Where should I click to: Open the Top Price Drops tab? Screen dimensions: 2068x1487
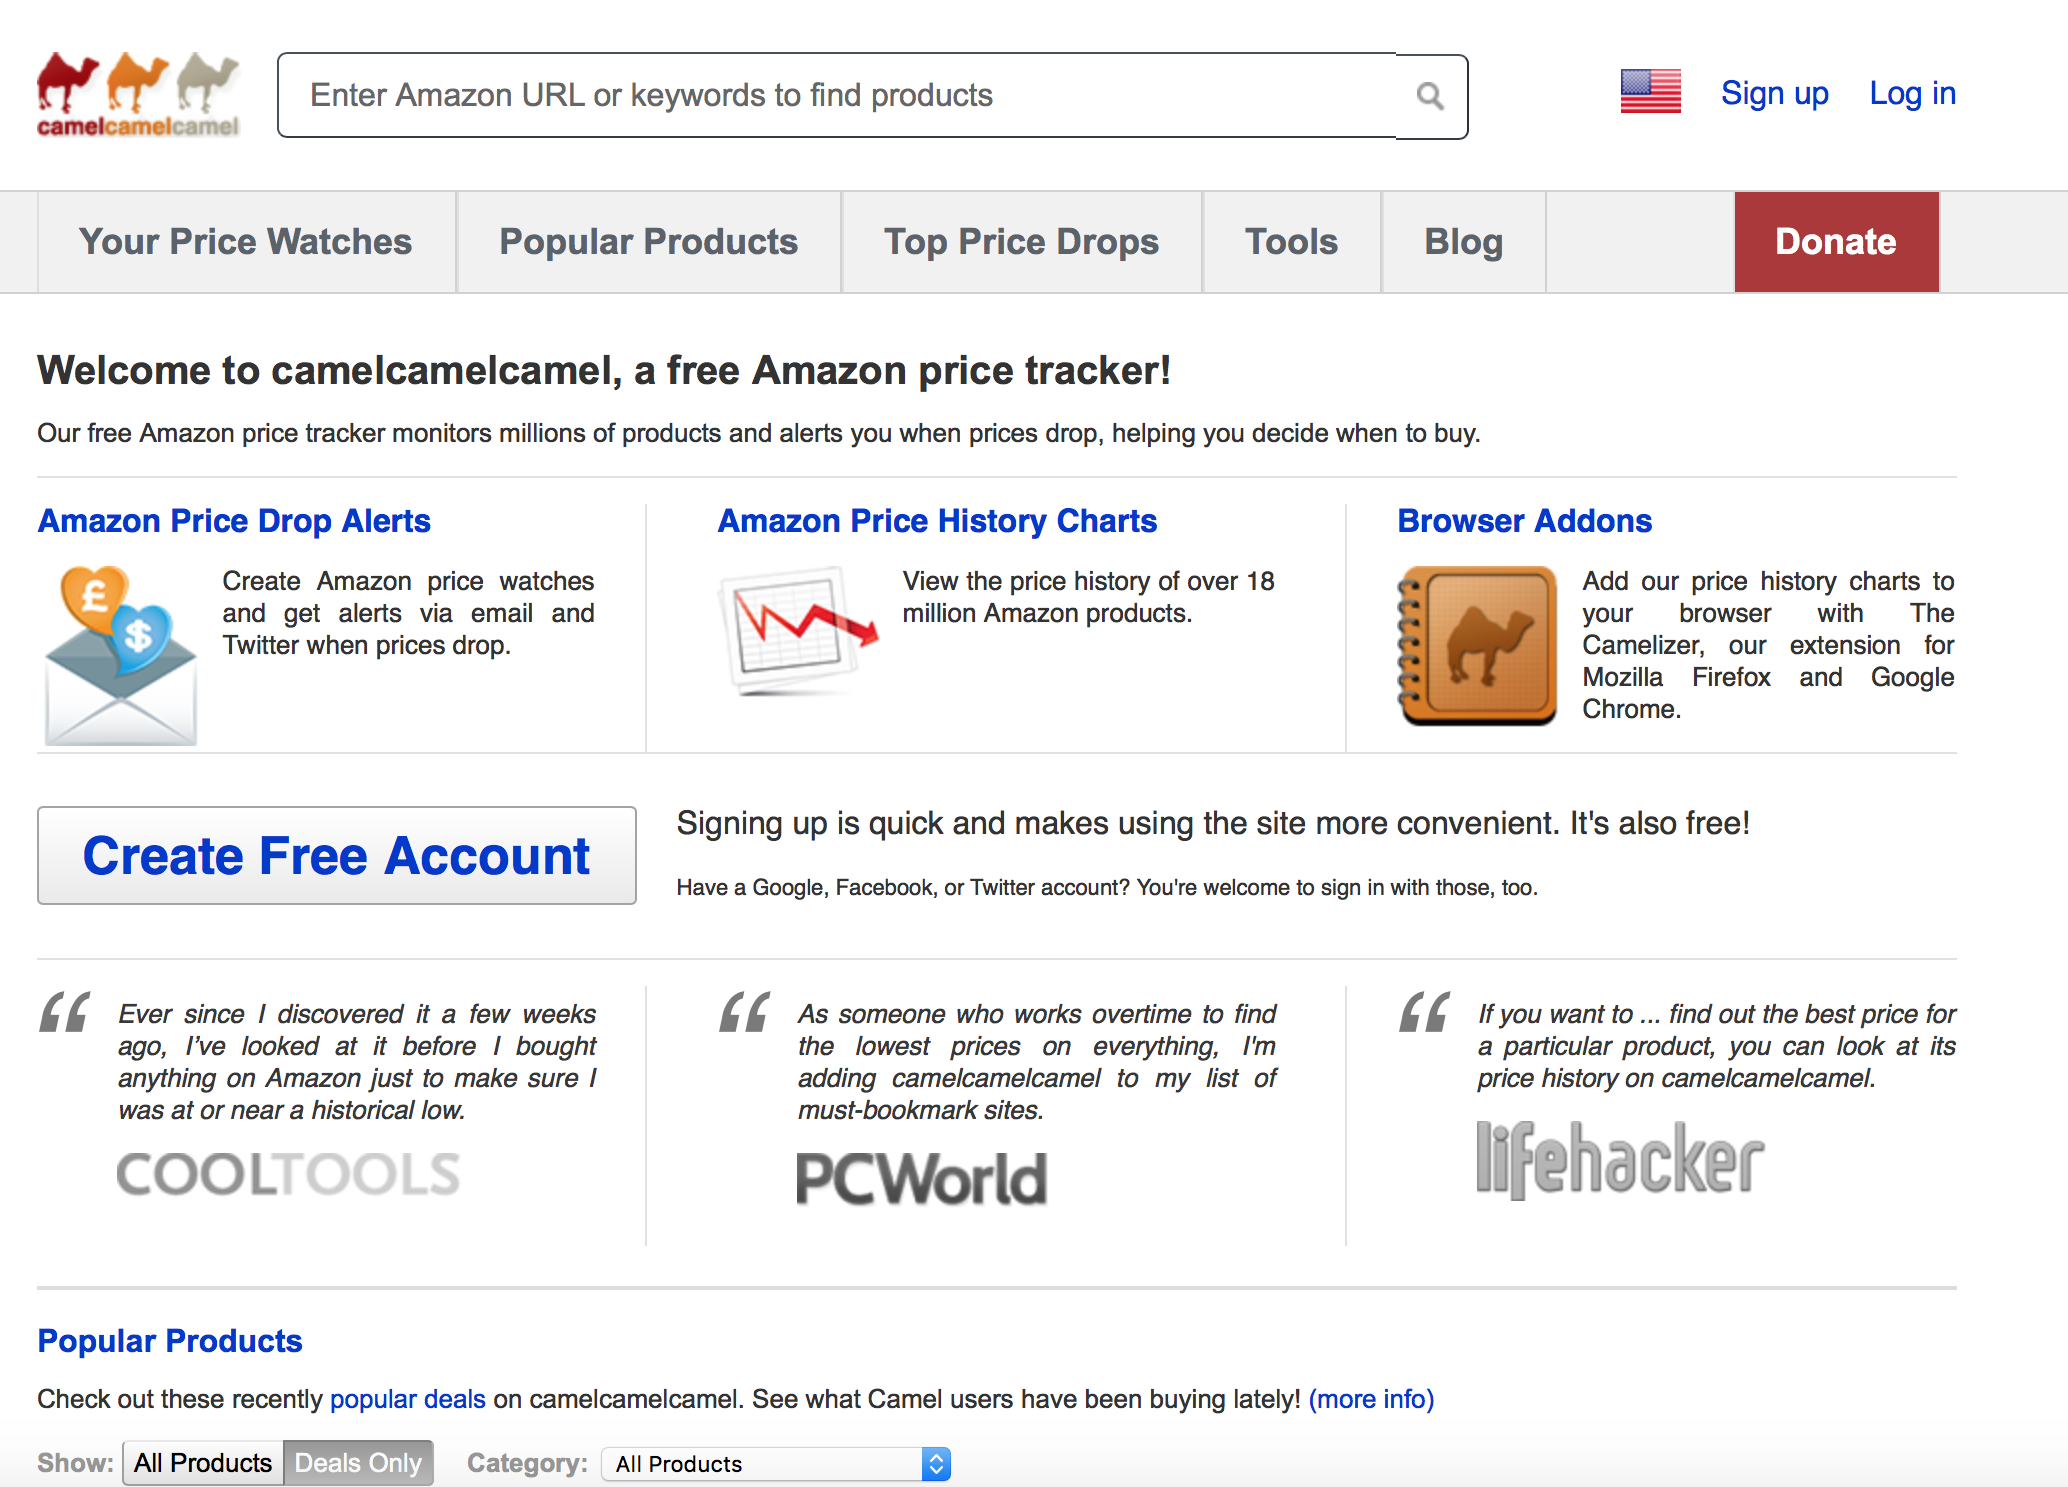(1021, 242)
